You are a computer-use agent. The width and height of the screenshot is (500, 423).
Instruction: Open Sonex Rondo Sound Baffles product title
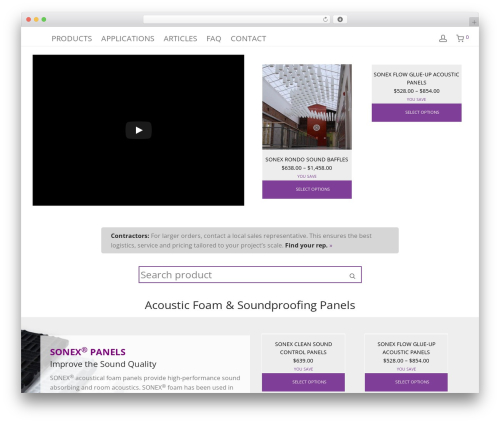[307, 160]
